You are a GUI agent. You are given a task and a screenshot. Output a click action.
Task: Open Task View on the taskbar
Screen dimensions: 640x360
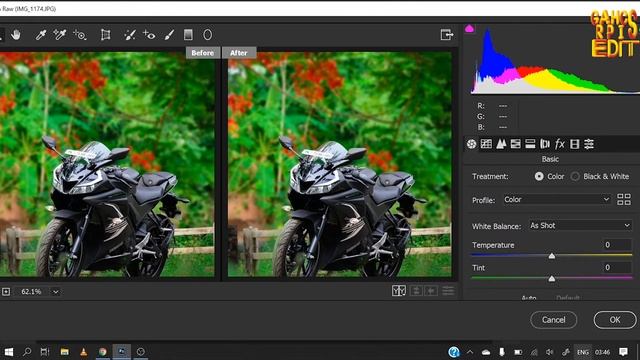pos(45,351)
